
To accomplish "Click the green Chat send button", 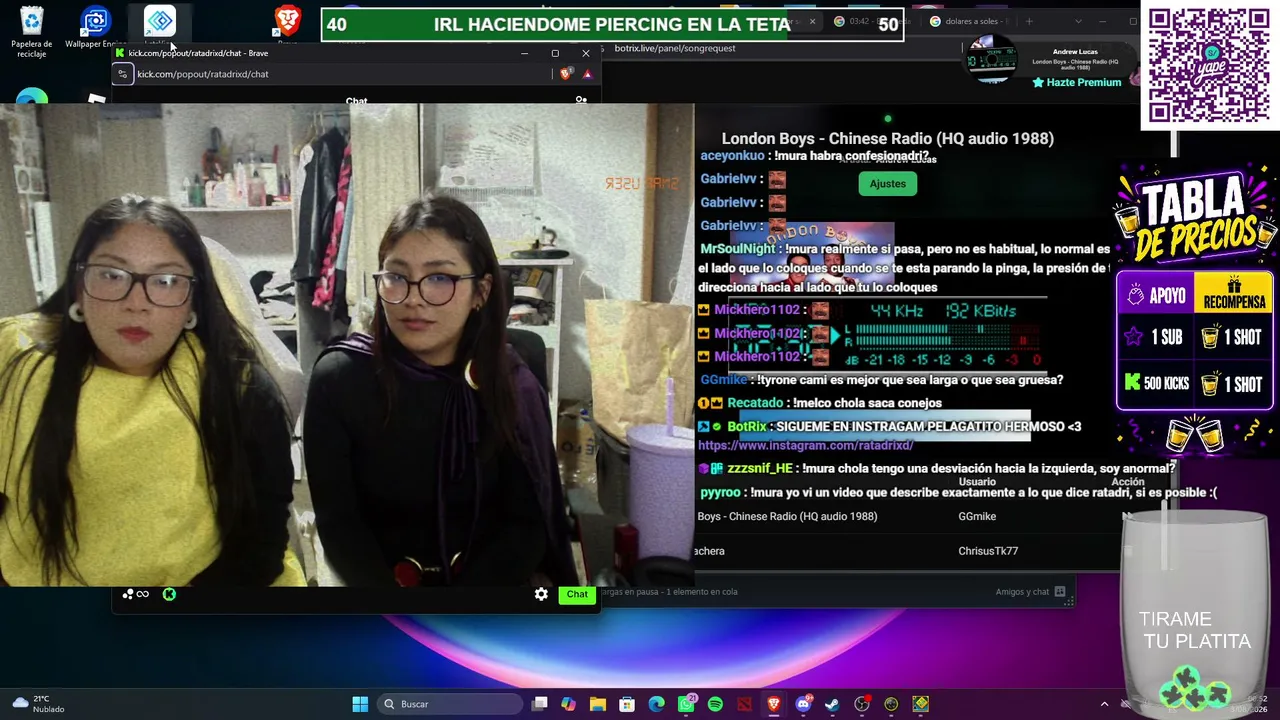I will [577, 594].
